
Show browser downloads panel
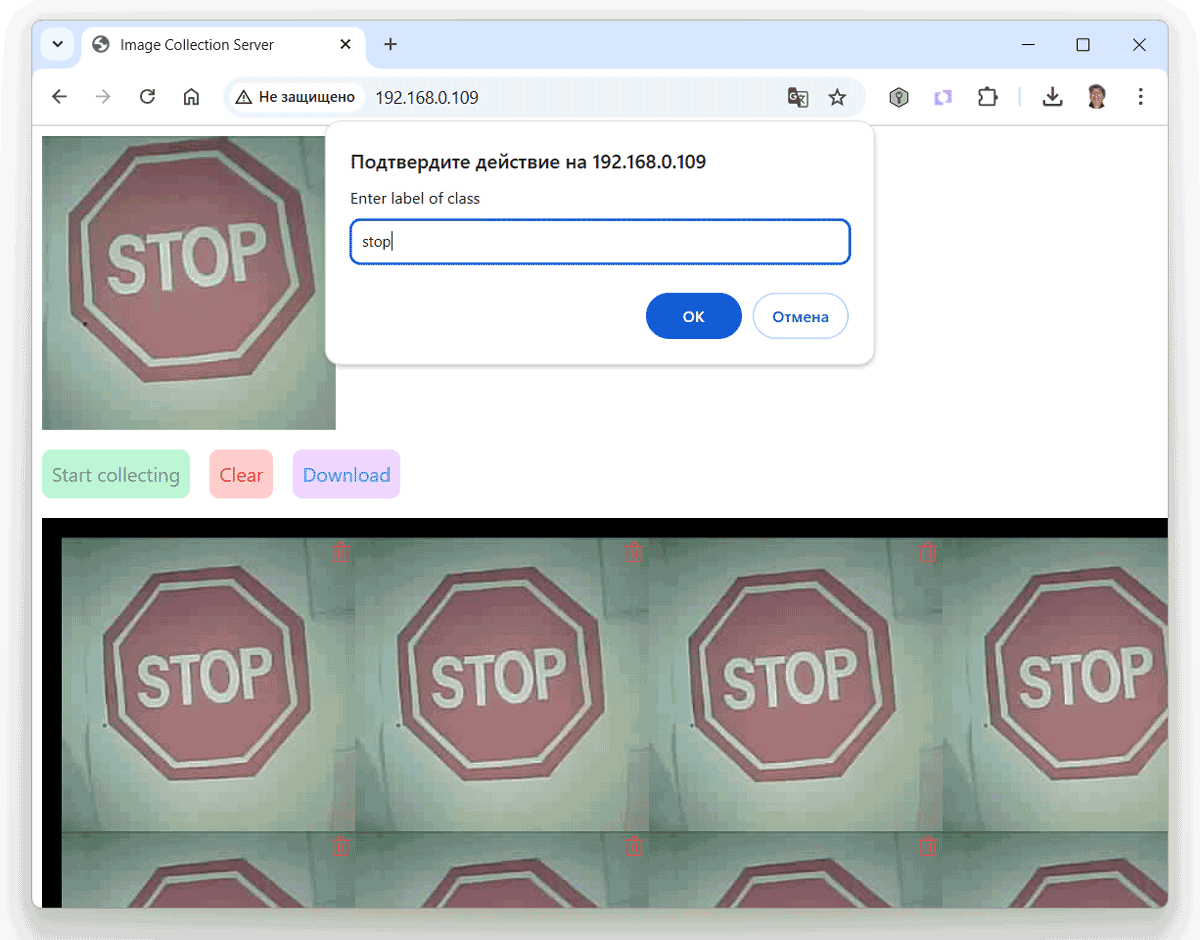click(1052, 97)
